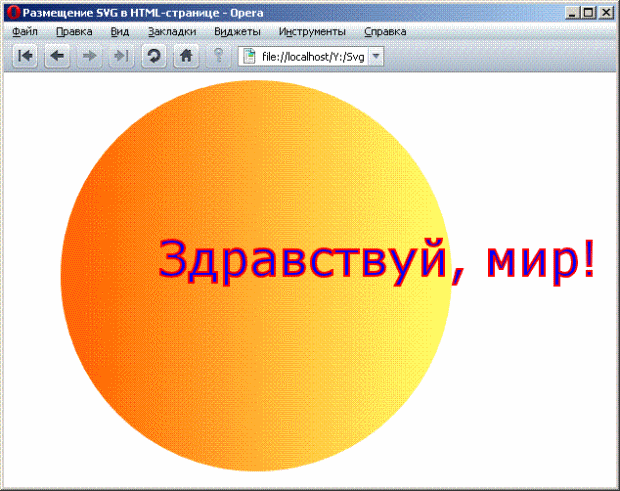This screenshot has width=620, height=491.
Task: Go back with the Back arrow
Action: click(57, 56)
